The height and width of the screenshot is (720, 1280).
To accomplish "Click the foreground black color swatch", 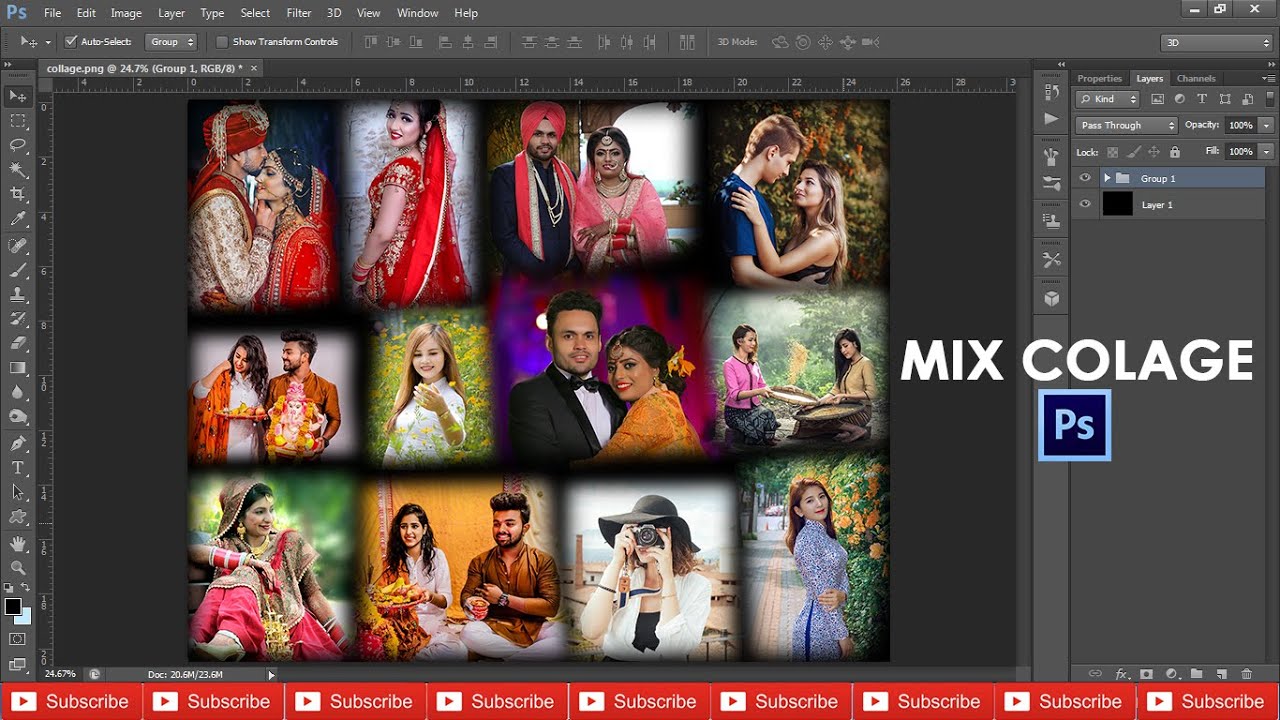I will [x=13, y=607].
